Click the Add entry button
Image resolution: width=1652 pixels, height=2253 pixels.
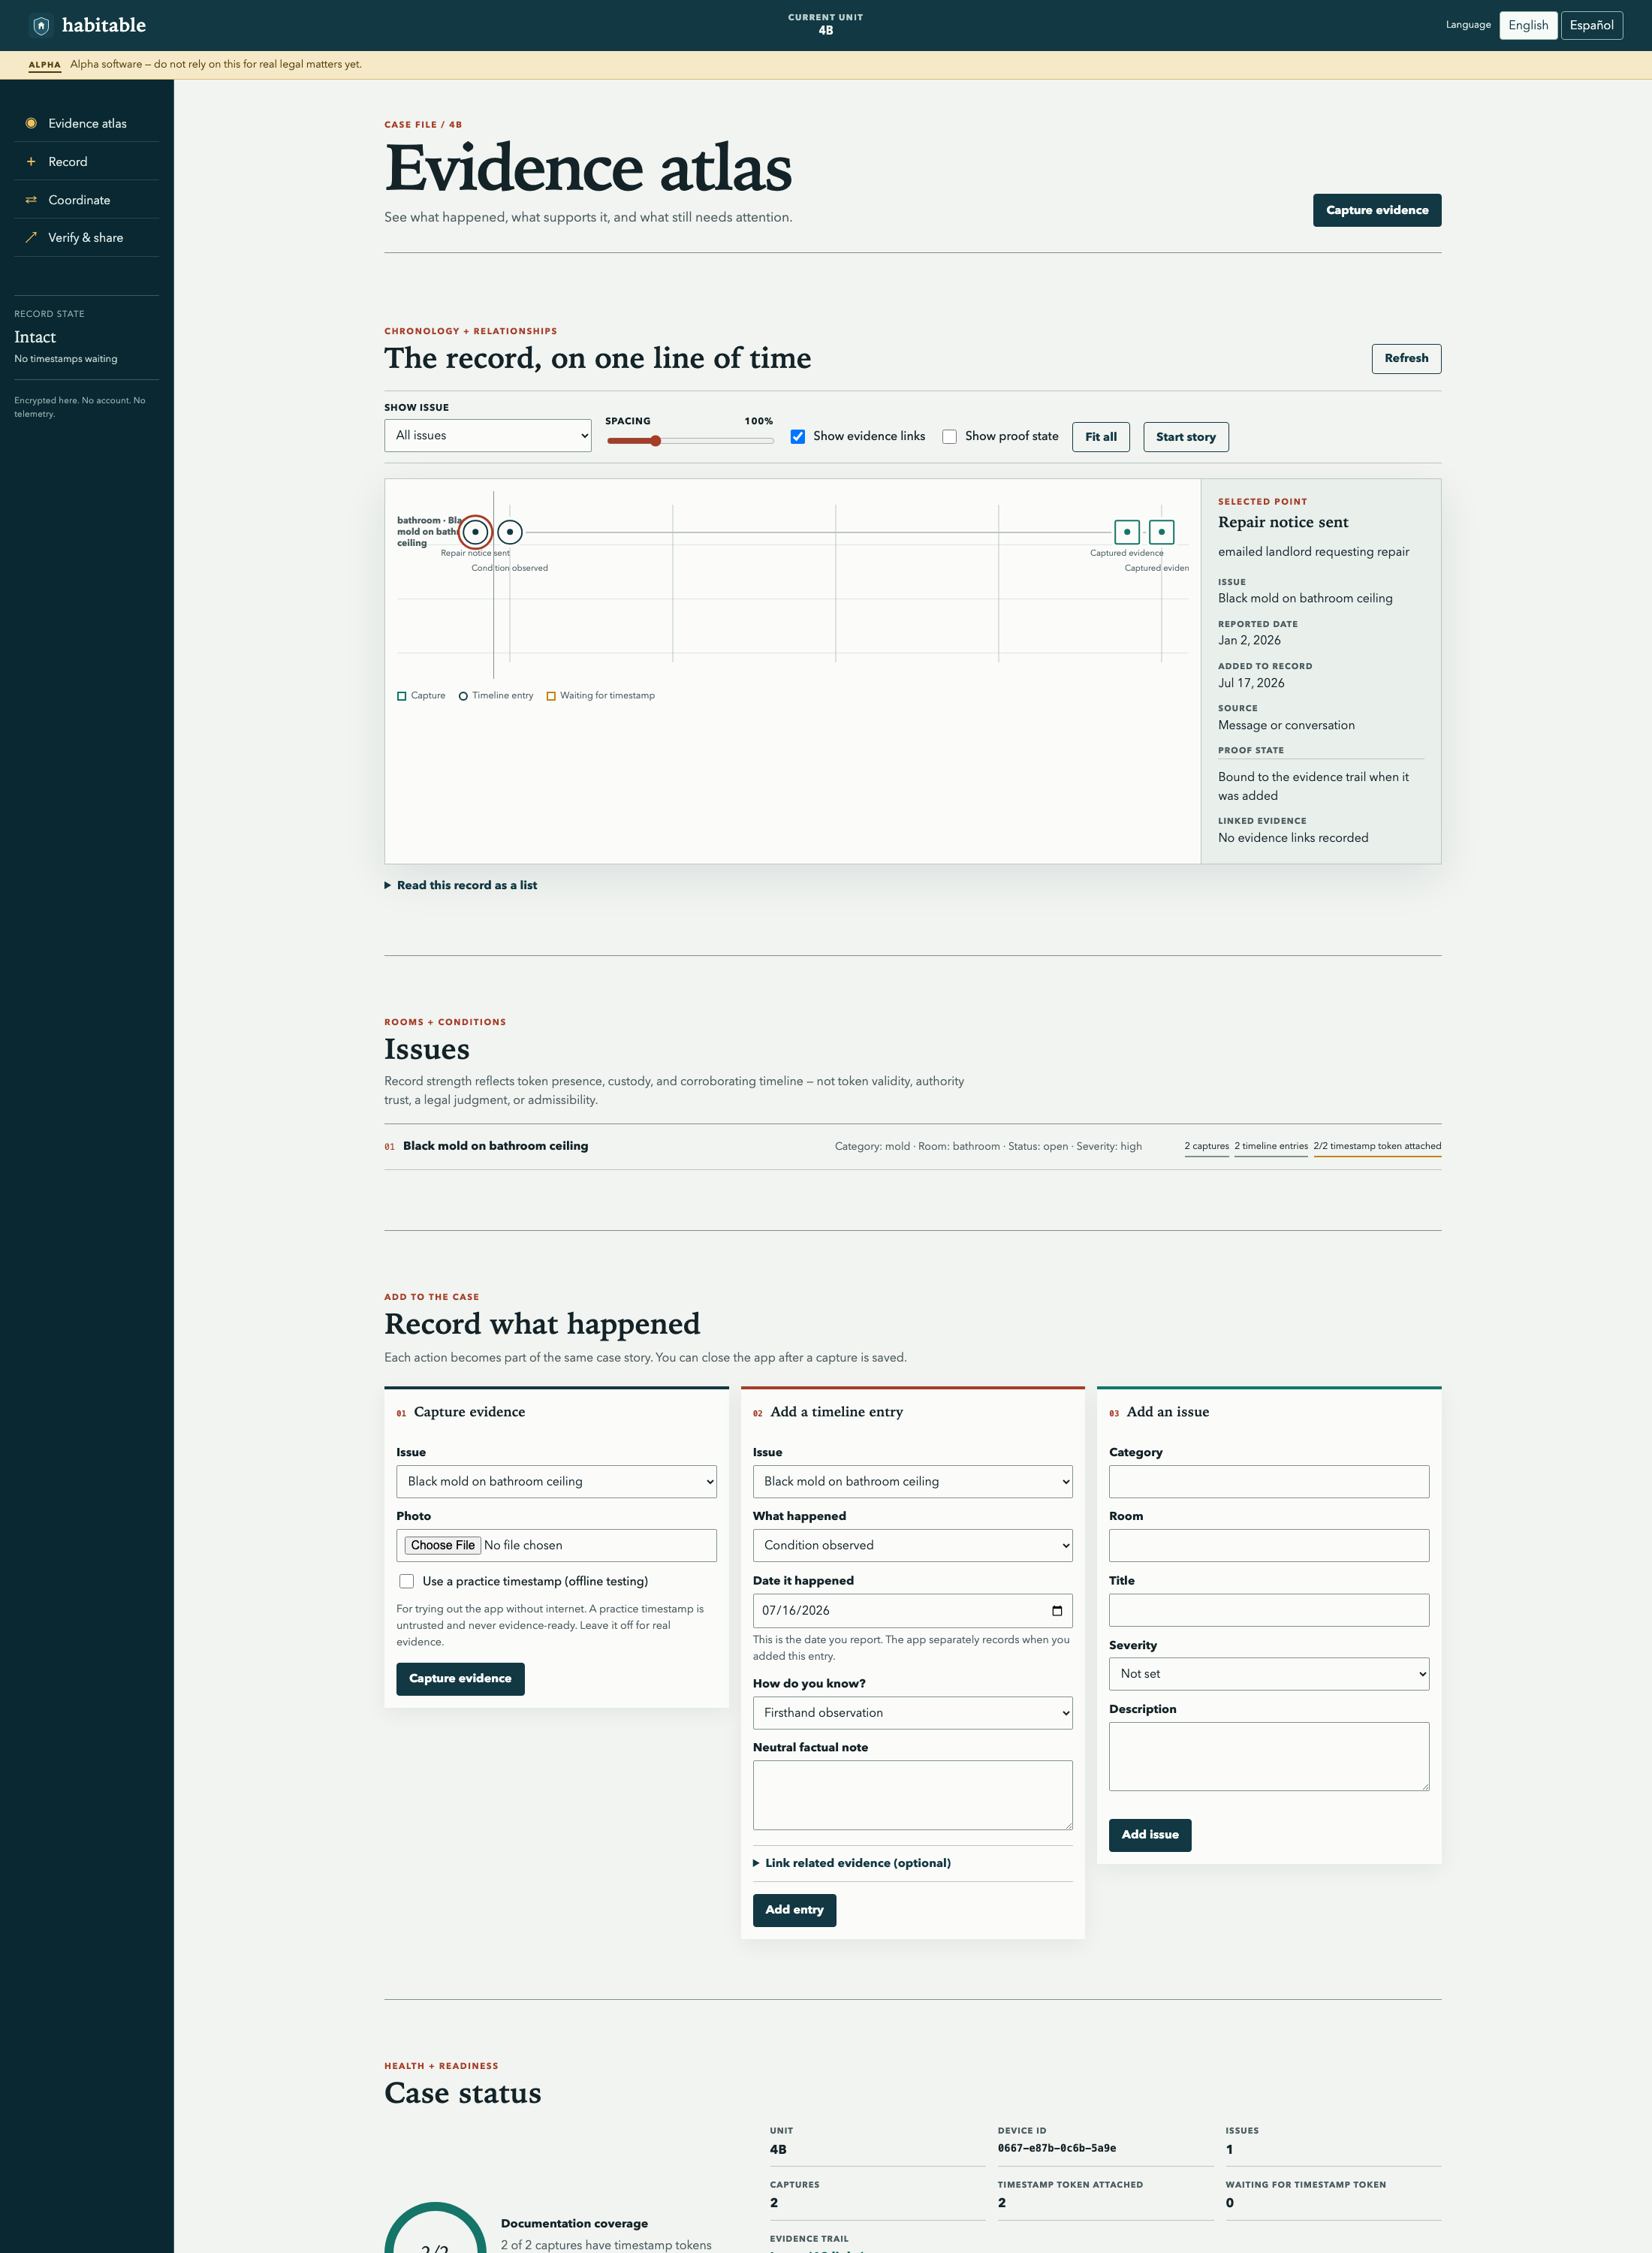794,1910
